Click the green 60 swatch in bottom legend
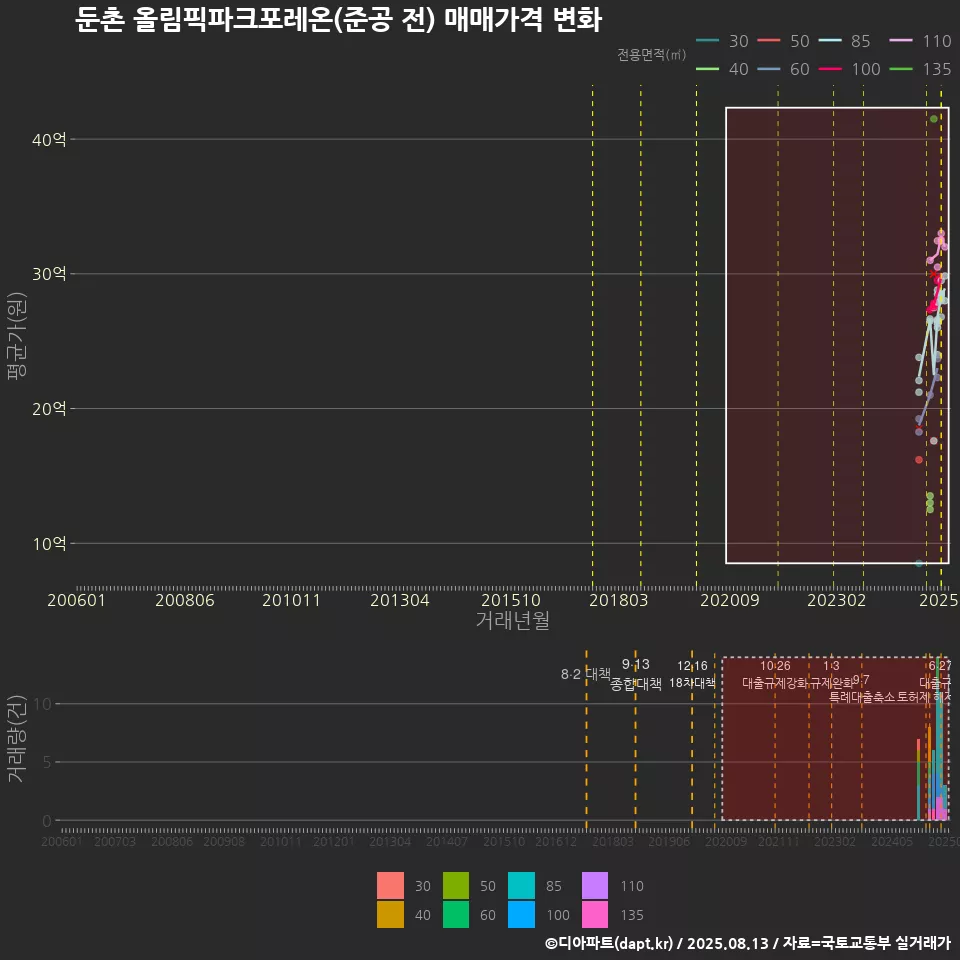This screenshot has width=960, height=960. pos(456,914)
